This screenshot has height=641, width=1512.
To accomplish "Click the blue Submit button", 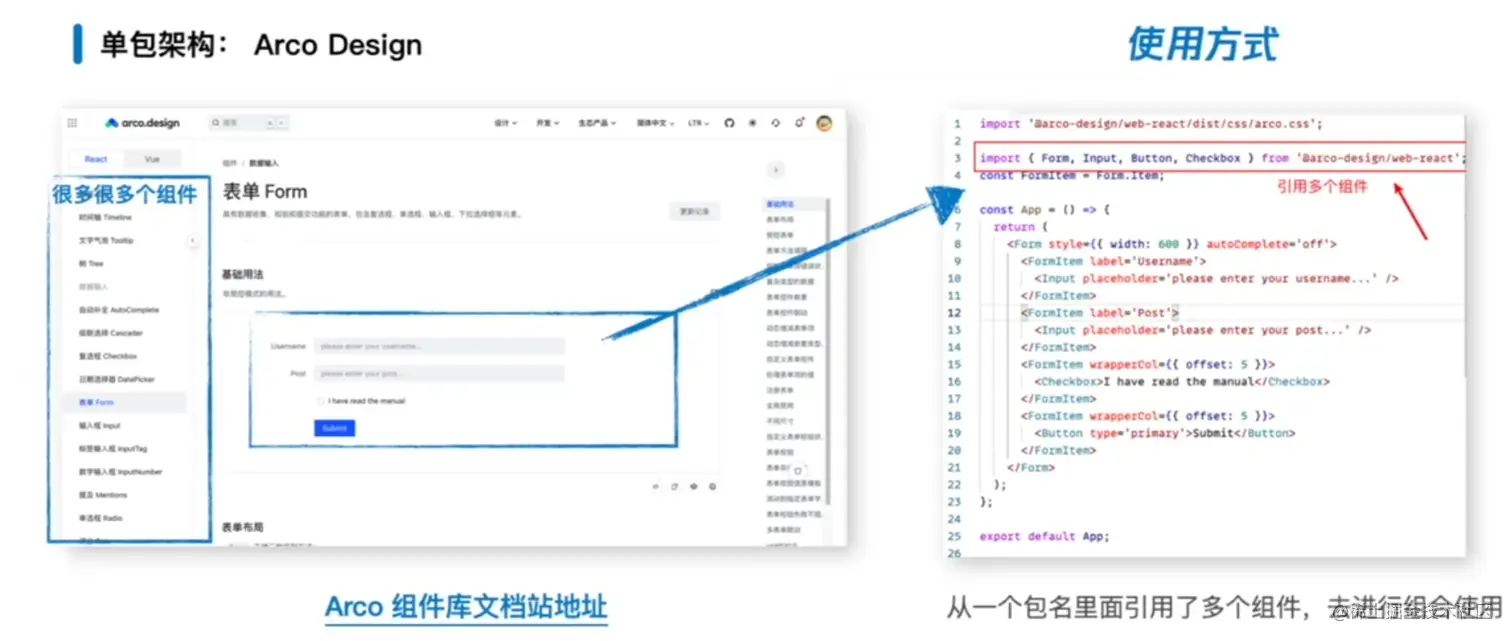I will point(334,428).
